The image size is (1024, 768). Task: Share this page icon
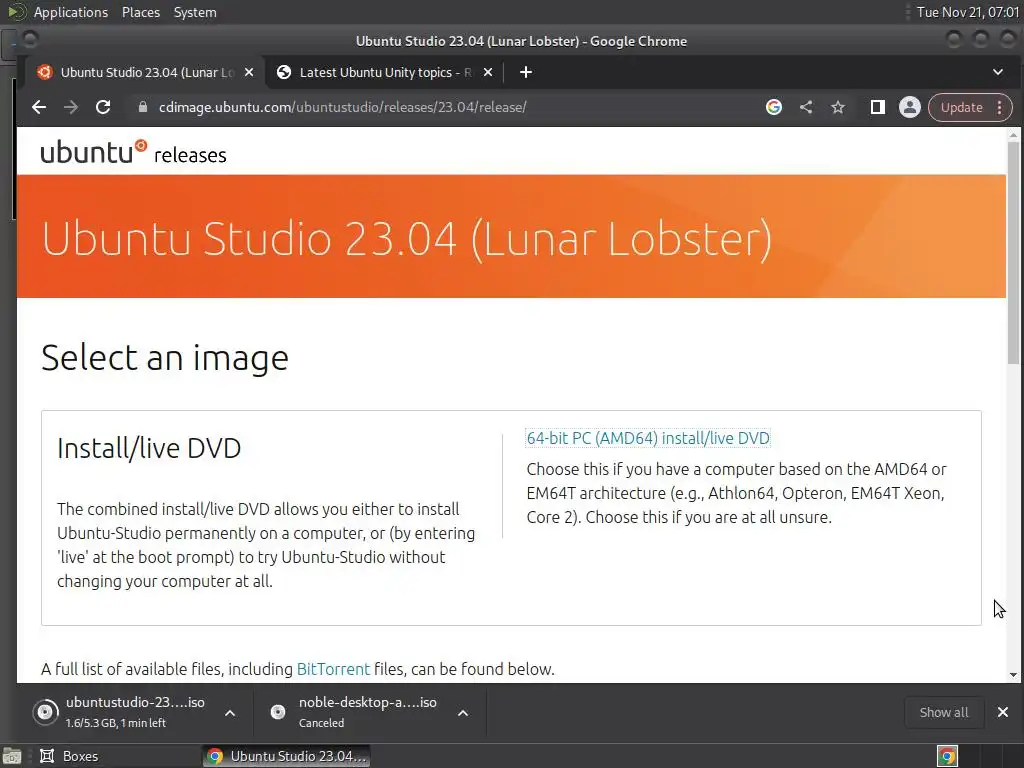[x=806, y=107]
